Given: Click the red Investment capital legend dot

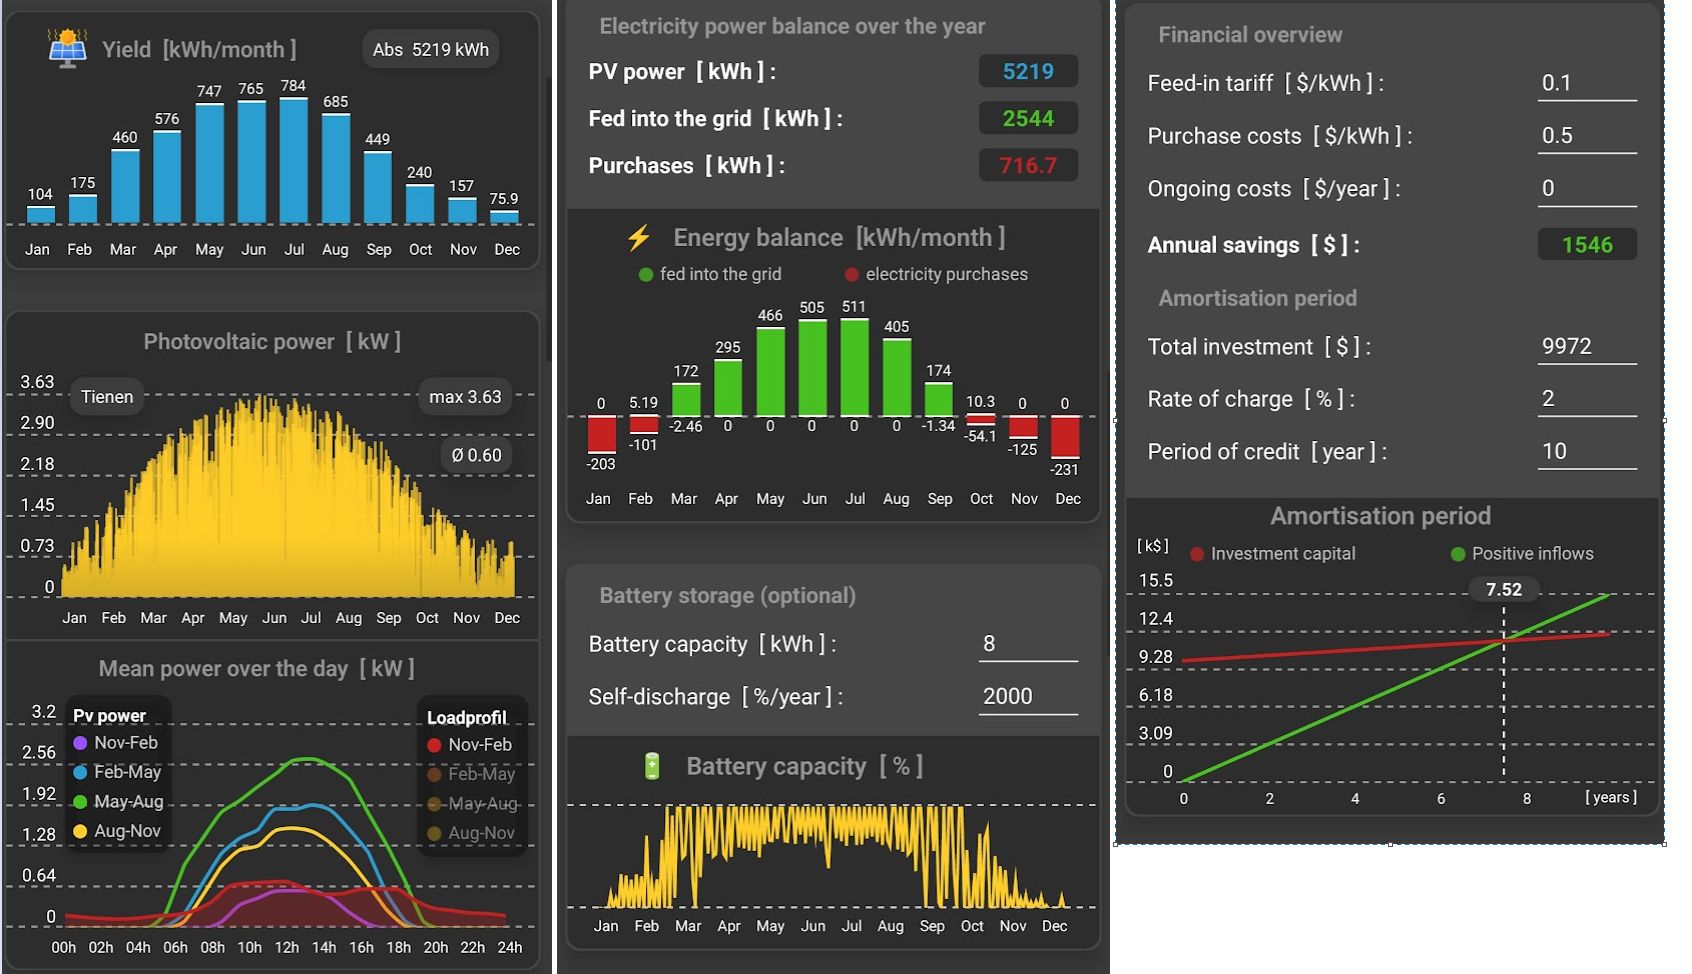Looking at the screenshot, I should [x=1197, y=554].
